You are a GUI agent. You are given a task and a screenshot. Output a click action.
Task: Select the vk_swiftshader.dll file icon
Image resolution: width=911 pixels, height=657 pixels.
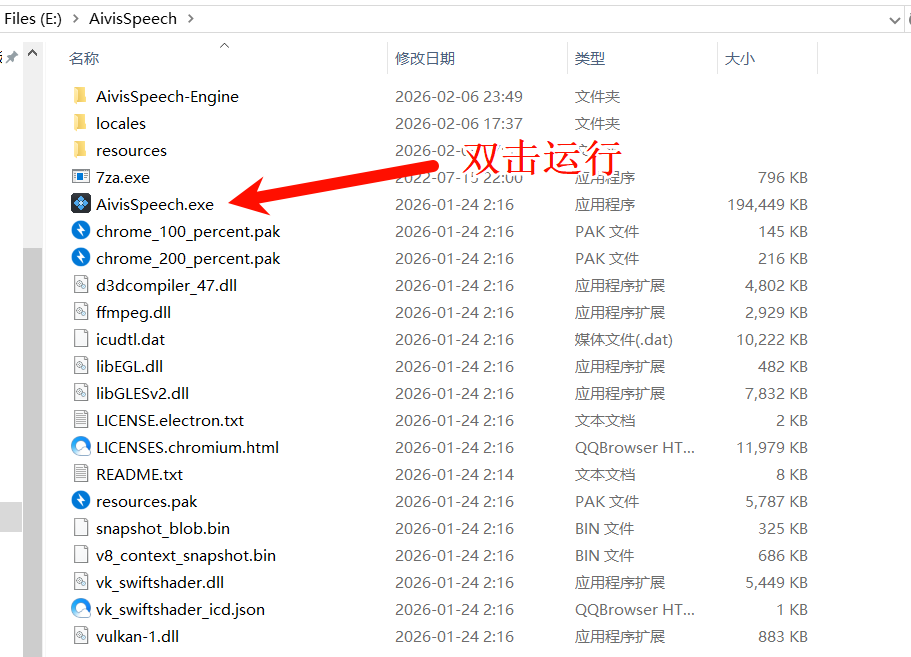click(81, 582)
